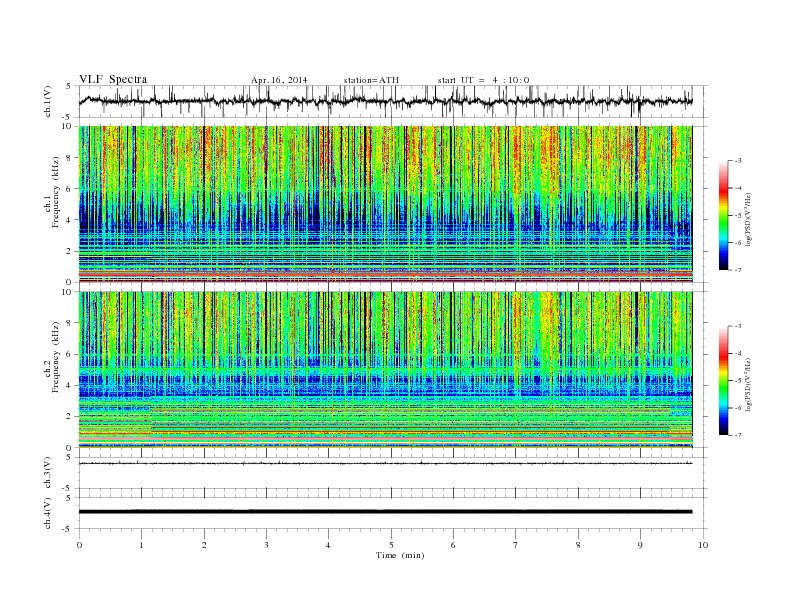Click the '-5' label on ch.2 color scale
The width and height of the screenshot is (792, 612).
(x=738, y=381)
